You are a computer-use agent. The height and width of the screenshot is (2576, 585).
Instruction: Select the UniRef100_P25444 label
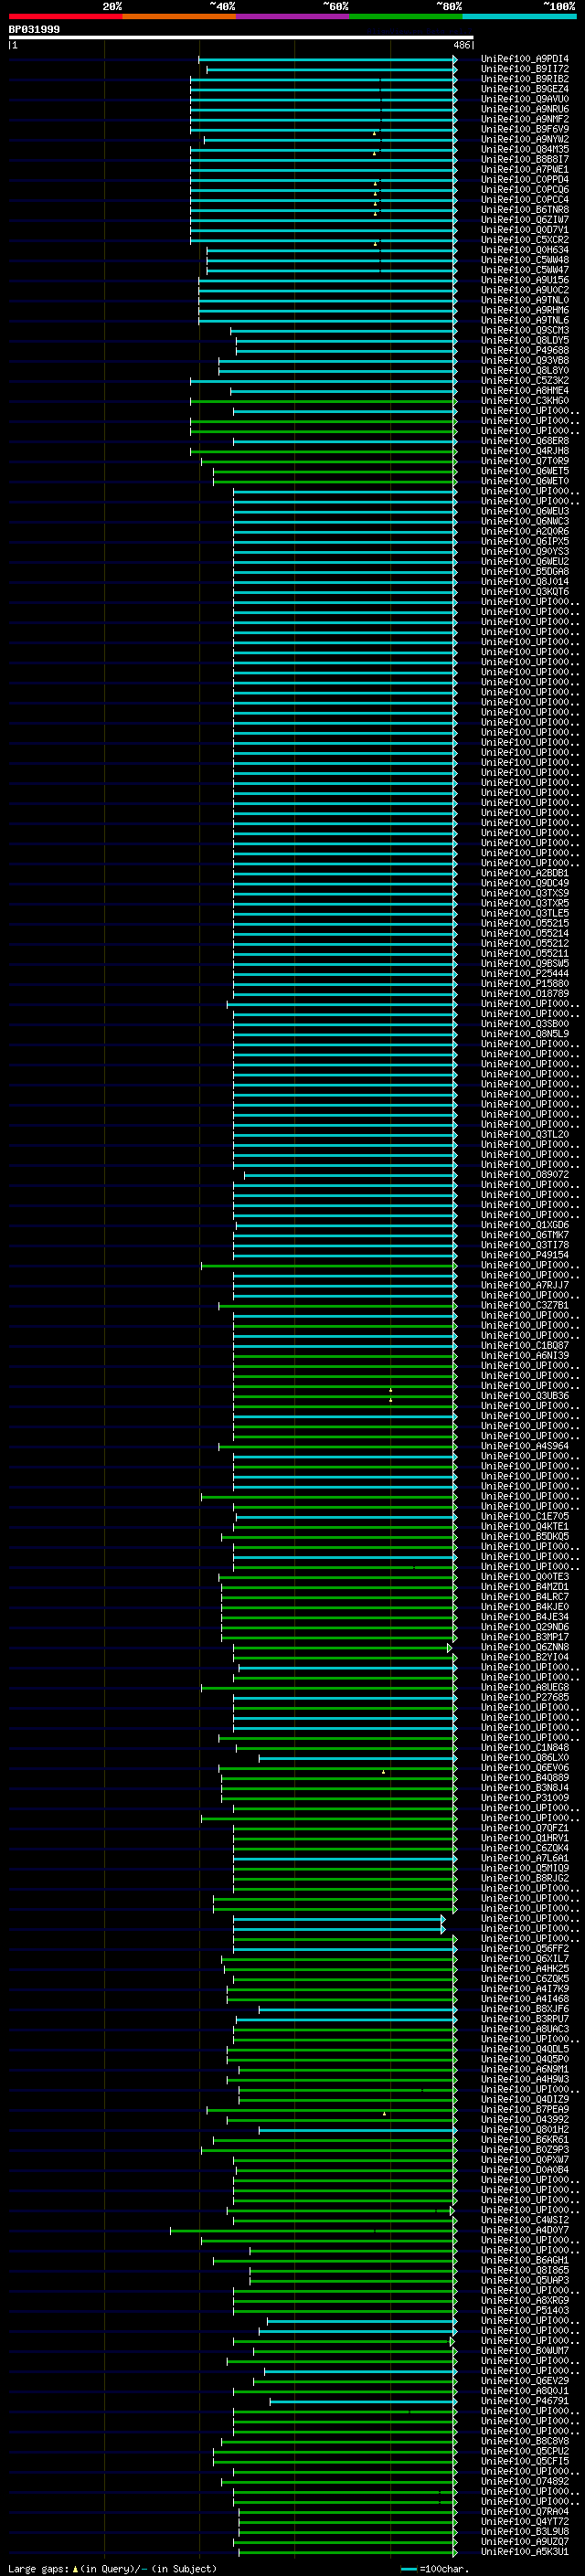click(x=525, y=973)
